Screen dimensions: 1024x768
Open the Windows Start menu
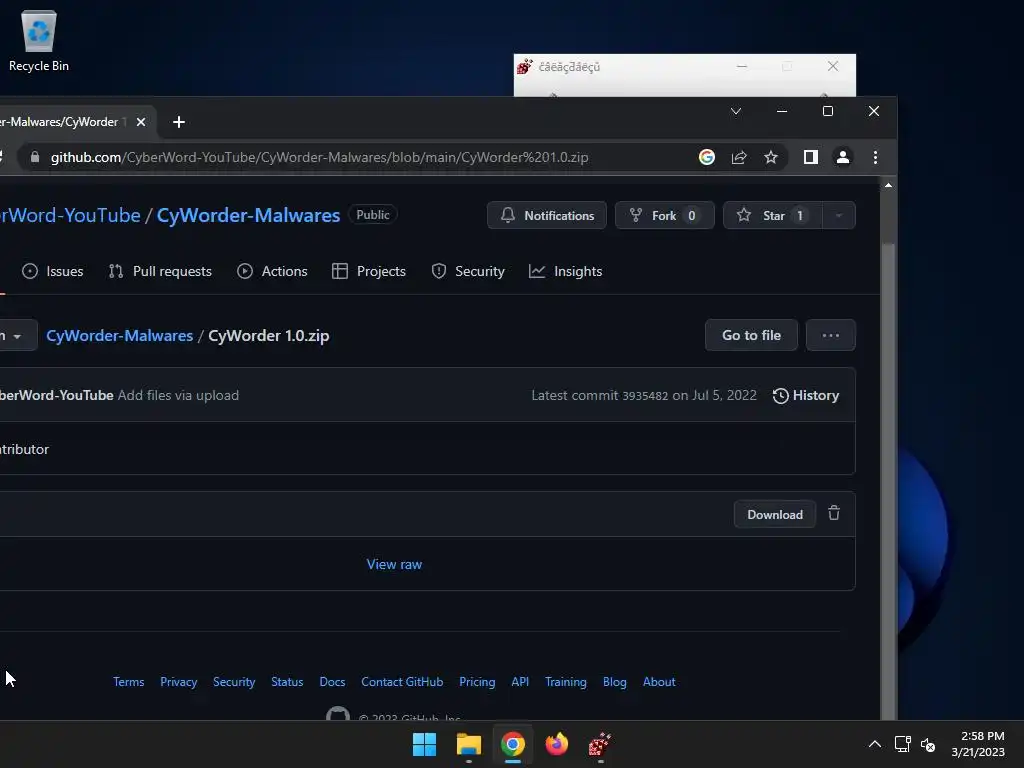click(x=424, y=744)
